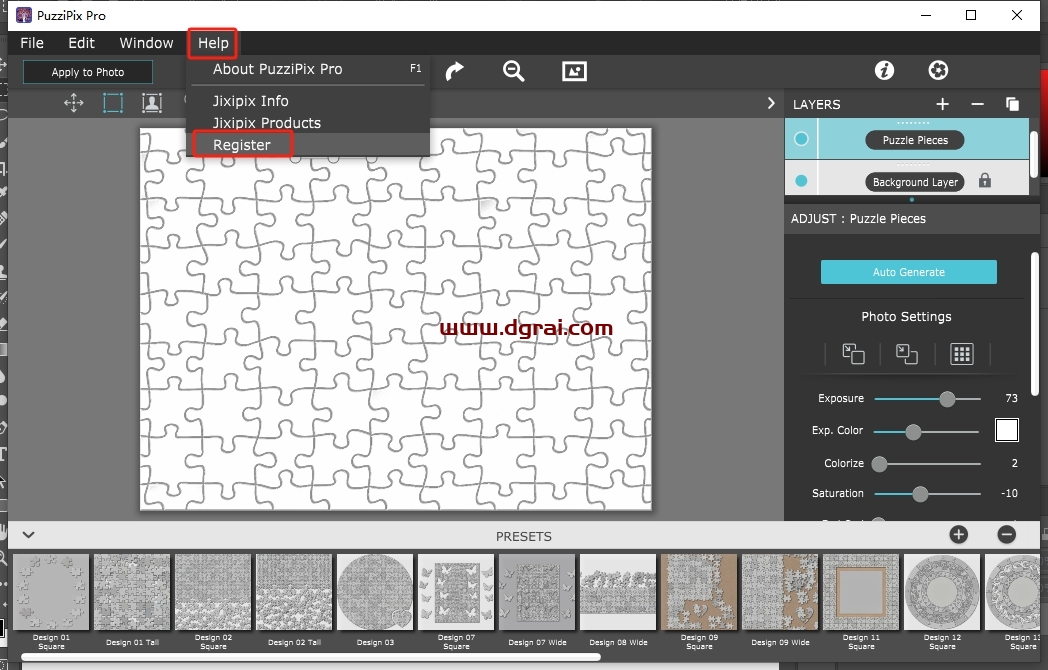Add a preset with plus circle icon
The image size is (1048, 670).
click(958, 534)
